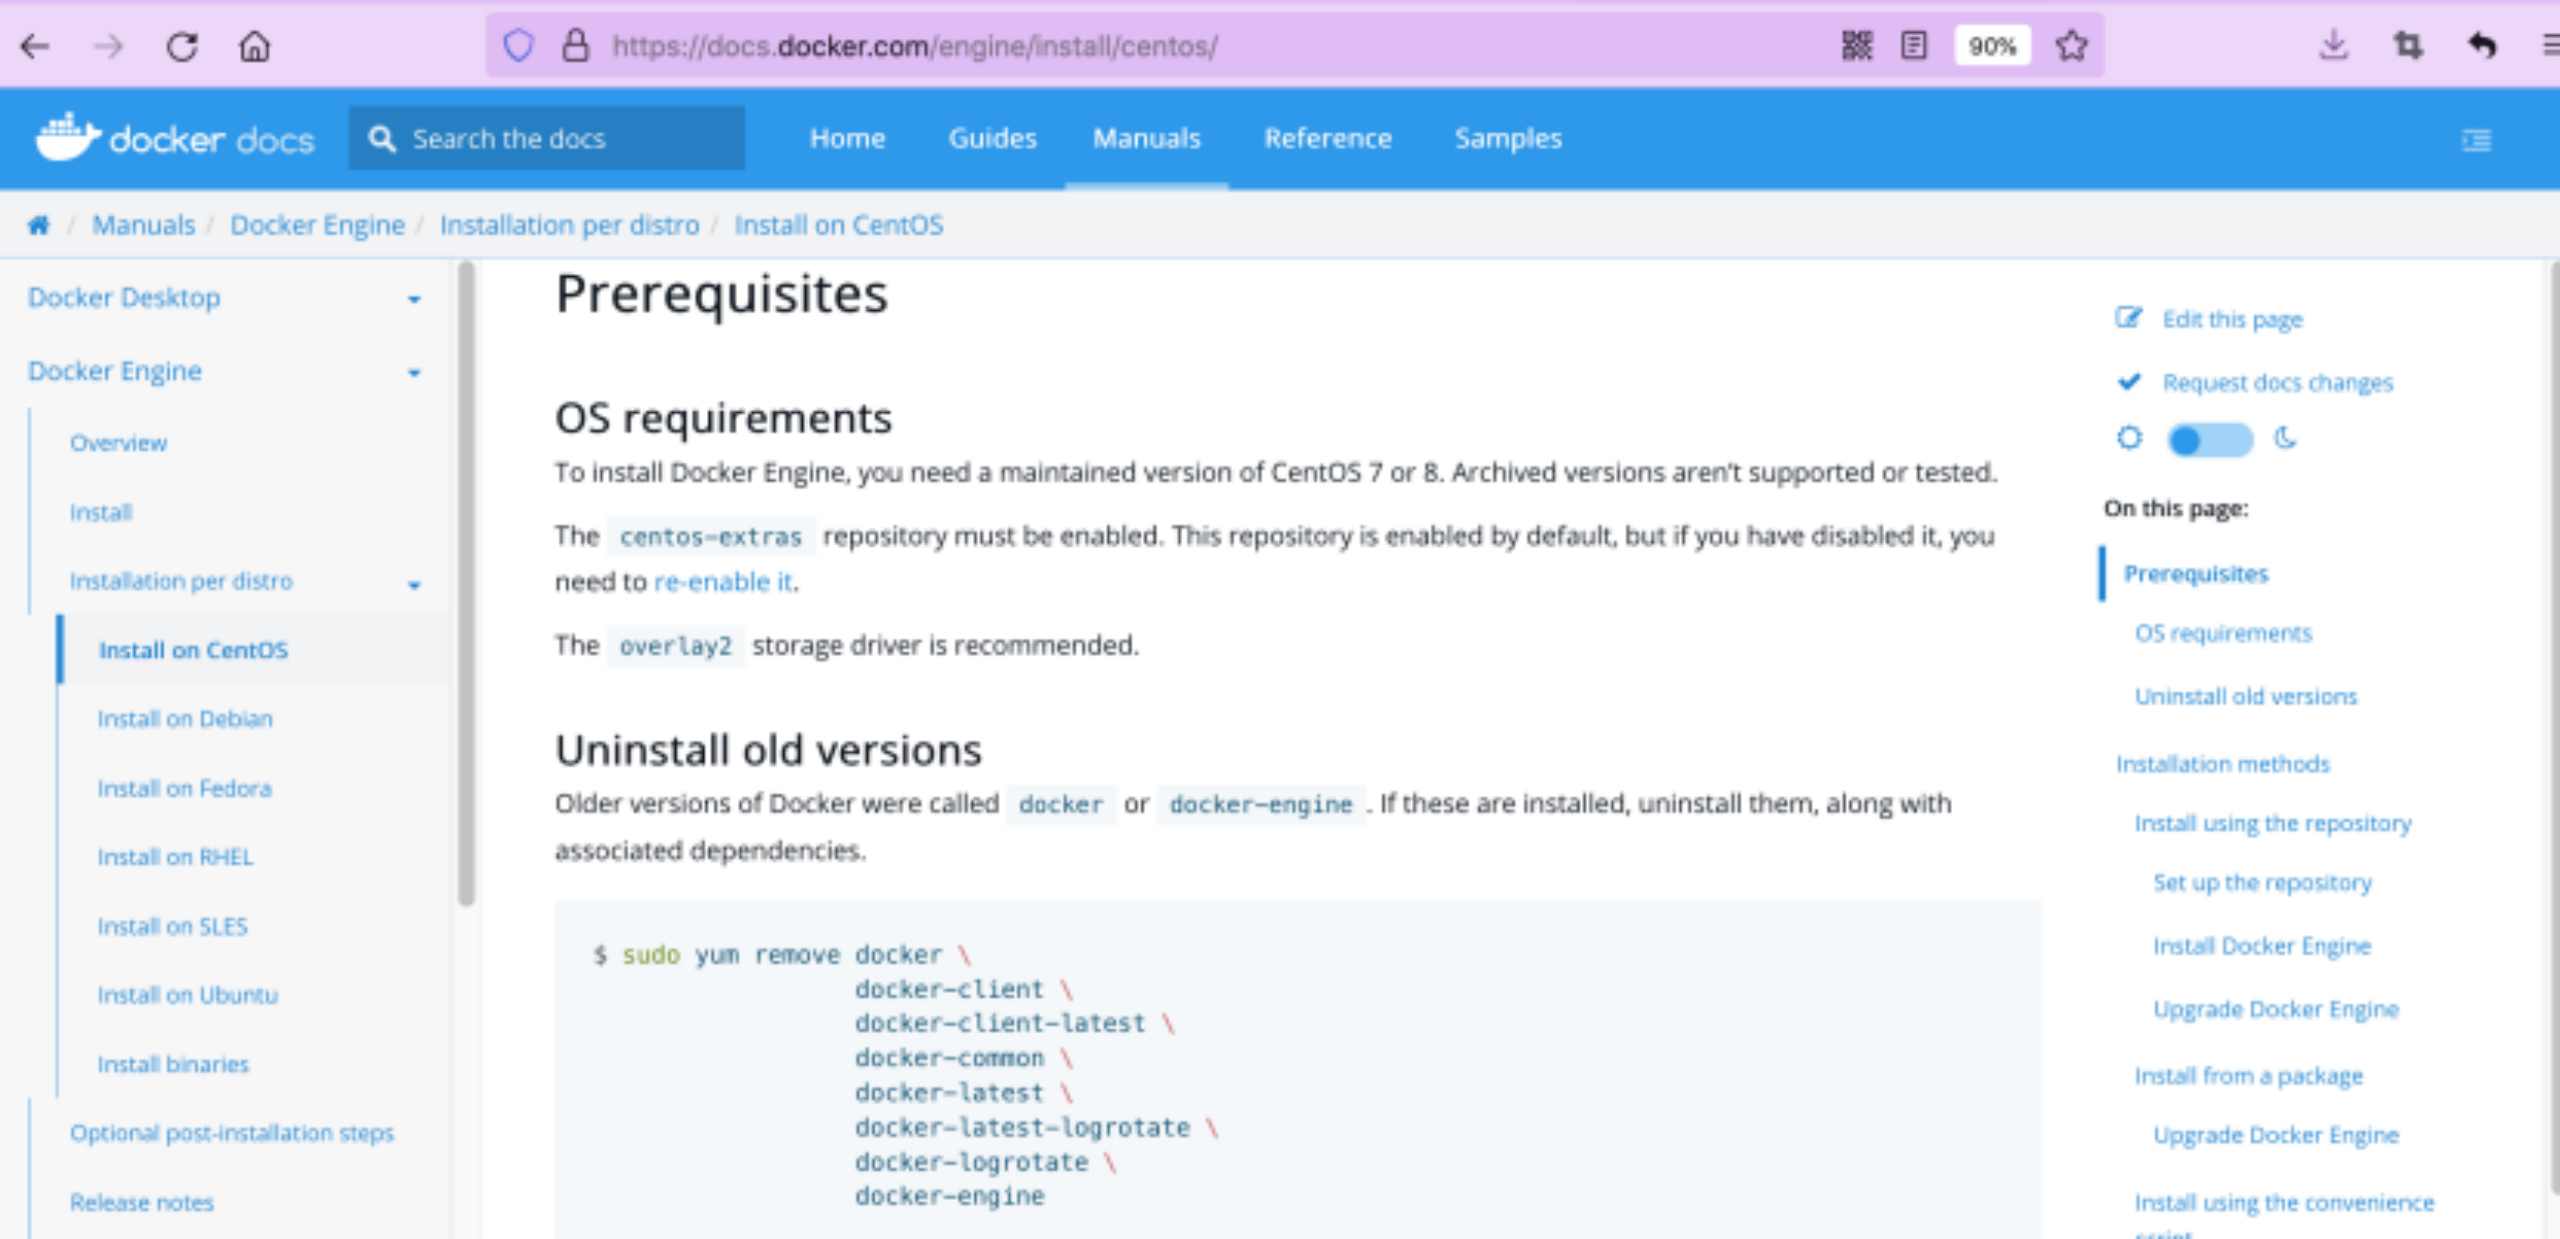This screenshot has width=2560, height=1239.
Task: Open Install on Fedora sidebar item
Action: tap(184, 788)
